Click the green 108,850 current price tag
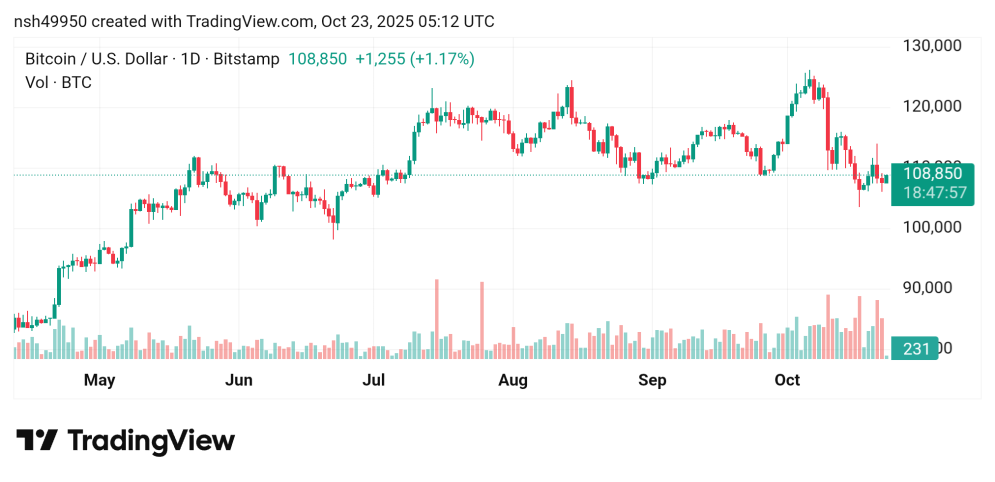The image size is (995, 482). click(933, 173)
